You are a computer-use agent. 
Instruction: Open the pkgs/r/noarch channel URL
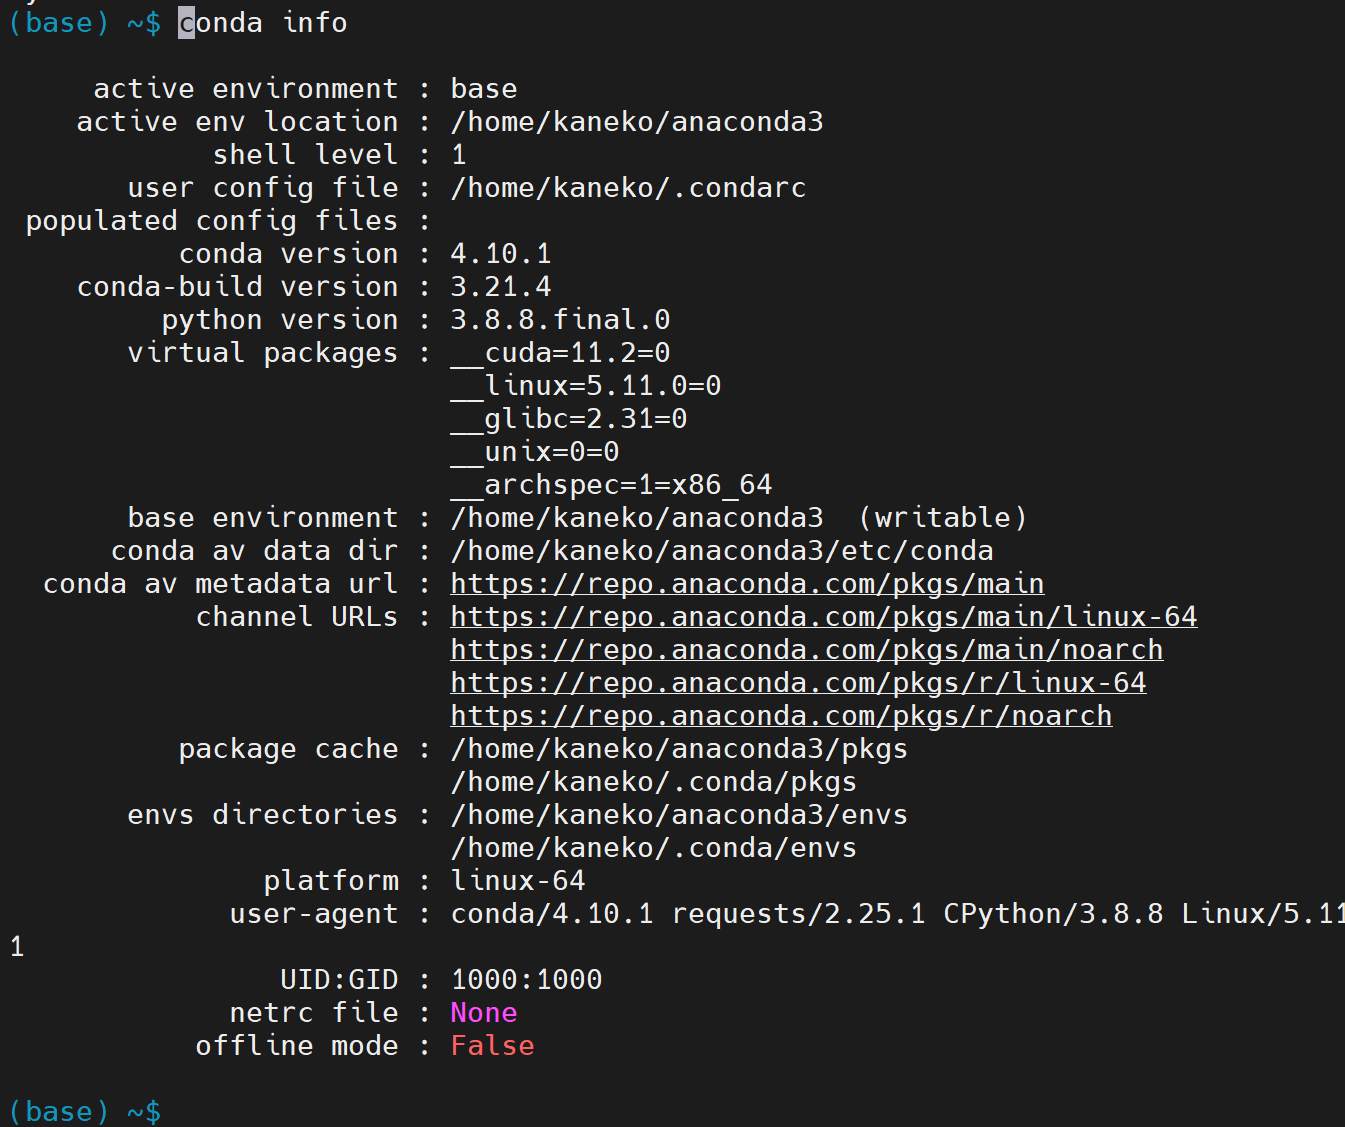click(781, 716)
